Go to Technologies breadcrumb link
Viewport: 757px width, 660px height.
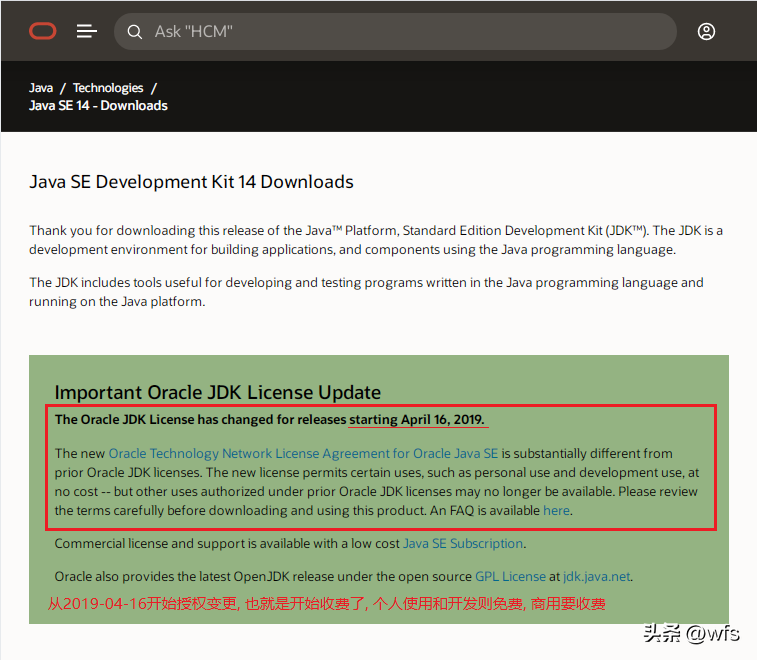pyautogui.click(x=108, y=88)
